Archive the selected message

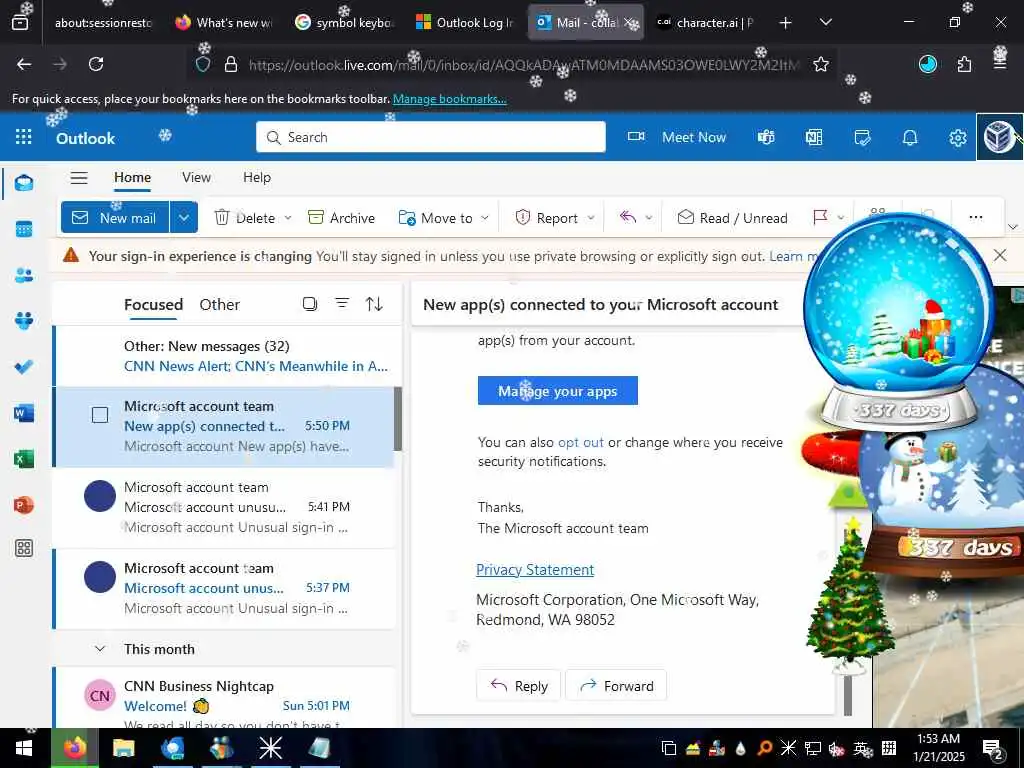point(342,217)
